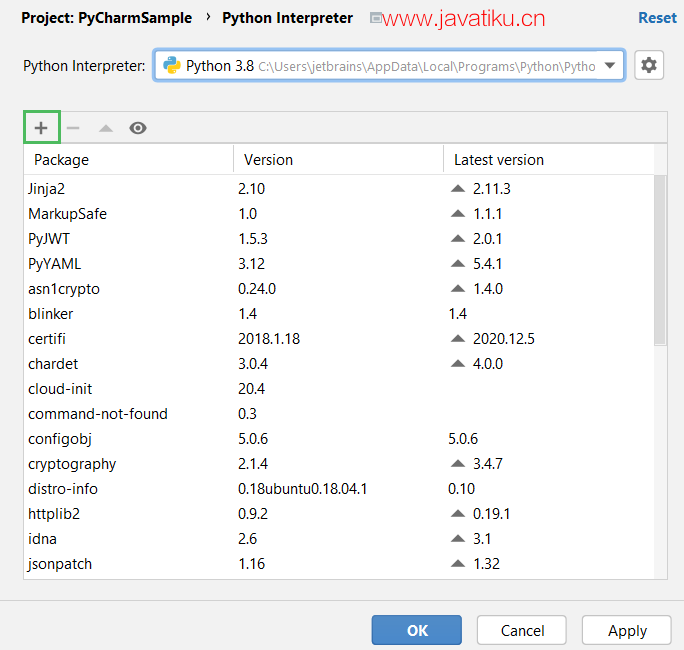Click the upgrade arrow next to 1.4.0
This screenshot has width=684, height=650.
(x=458, y=288)
